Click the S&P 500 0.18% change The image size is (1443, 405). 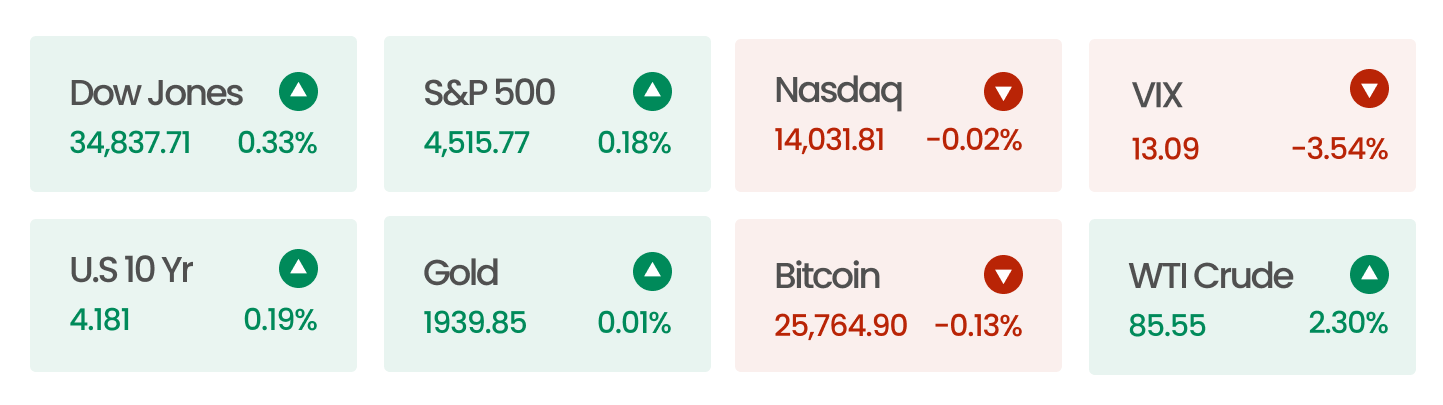pos(634,143)
